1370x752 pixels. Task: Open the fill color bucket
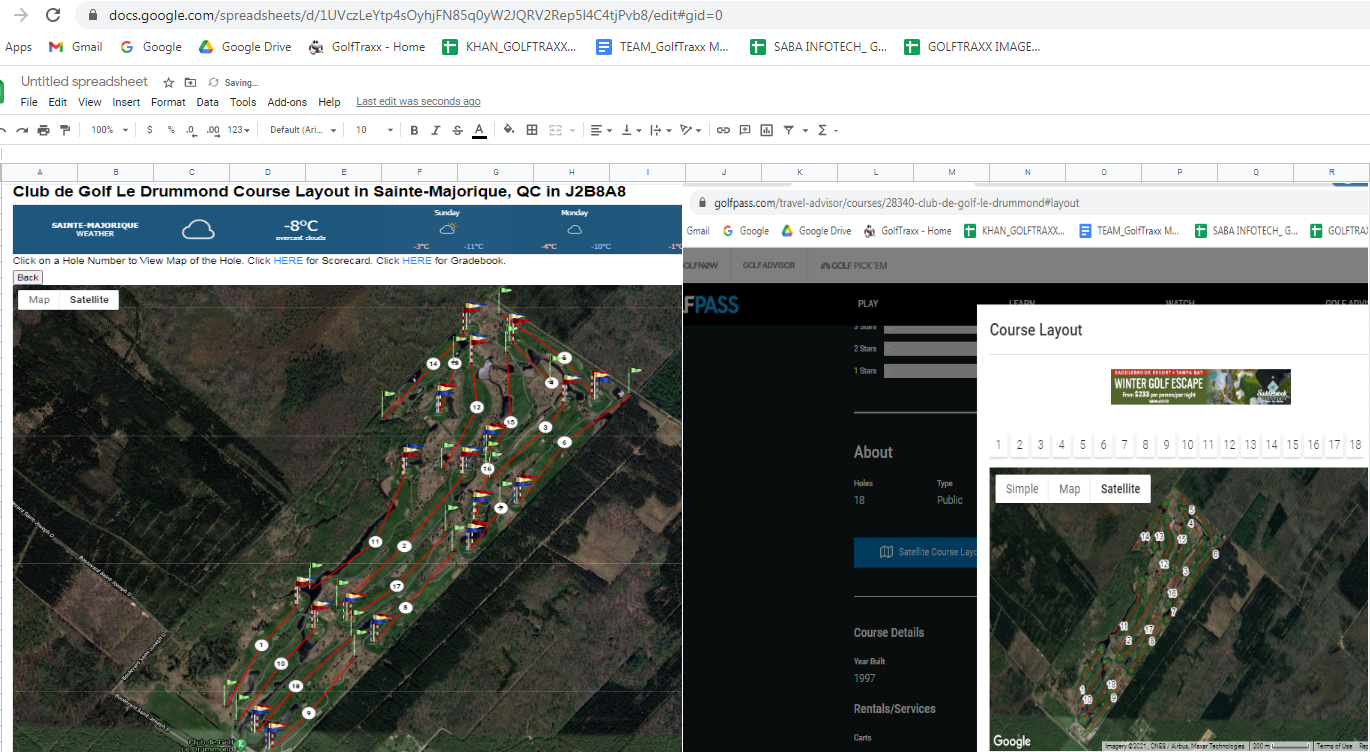tap(509, 130)
